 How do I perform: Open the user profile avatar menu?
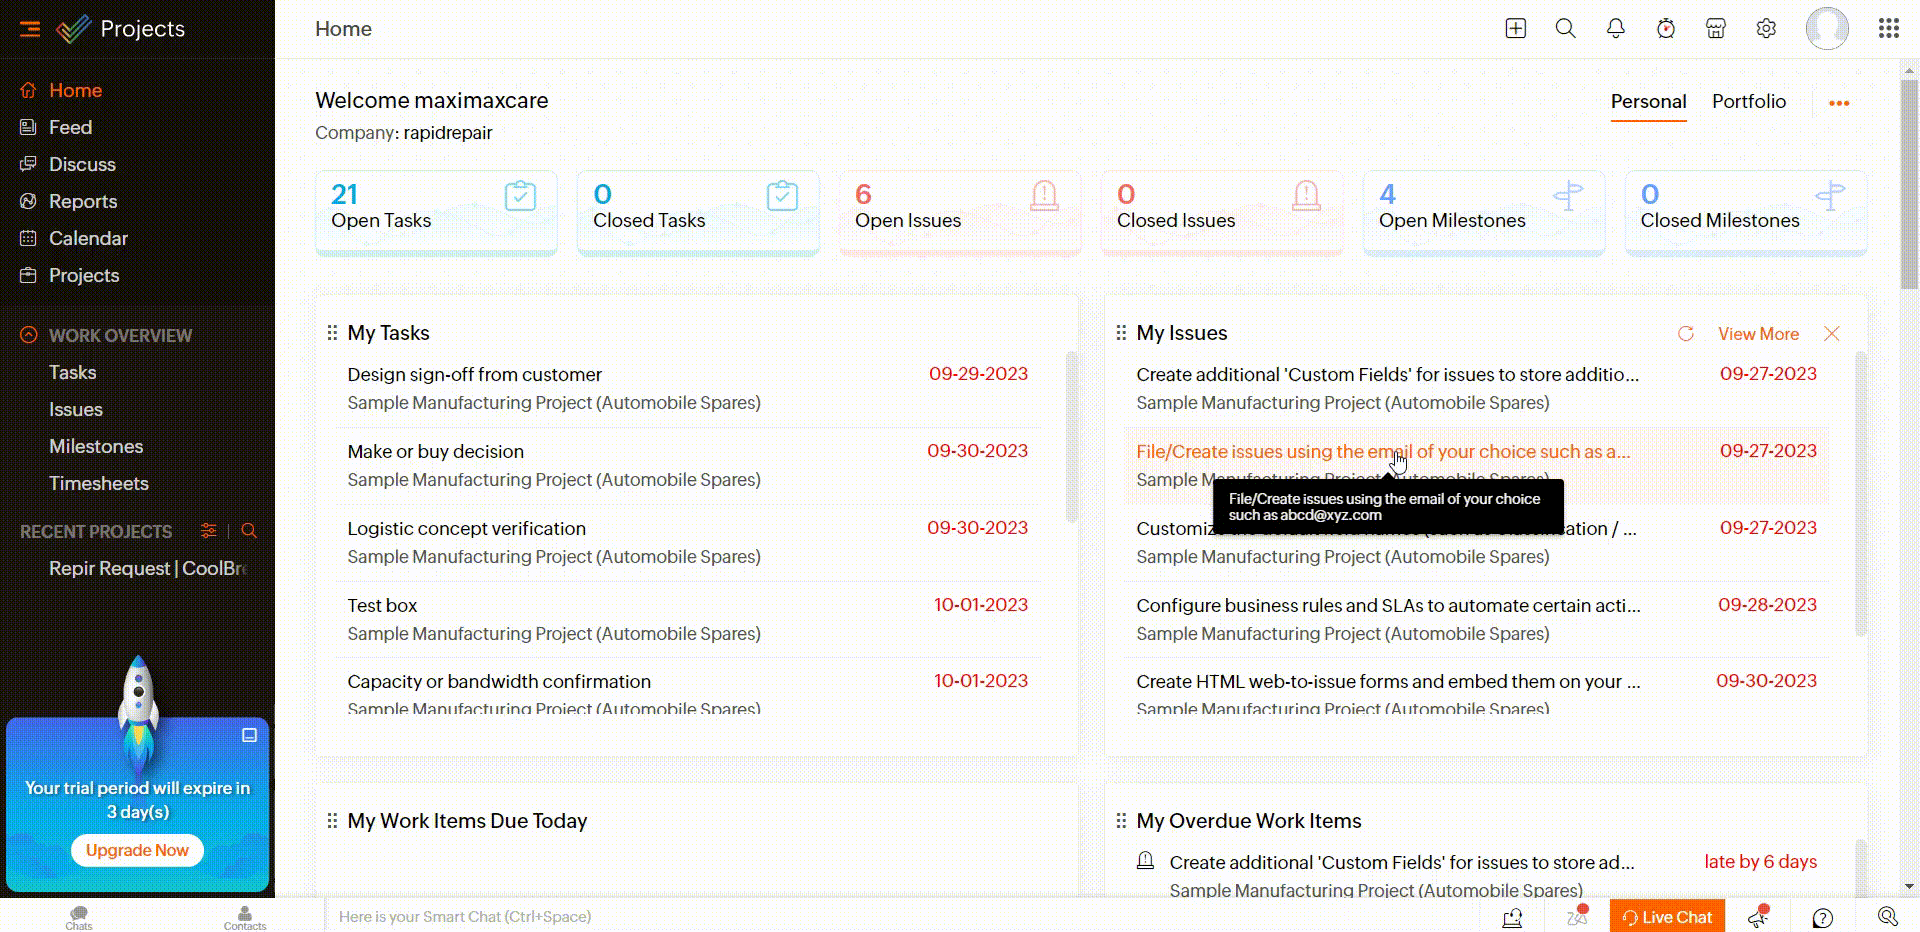(x=1826, y=29)
